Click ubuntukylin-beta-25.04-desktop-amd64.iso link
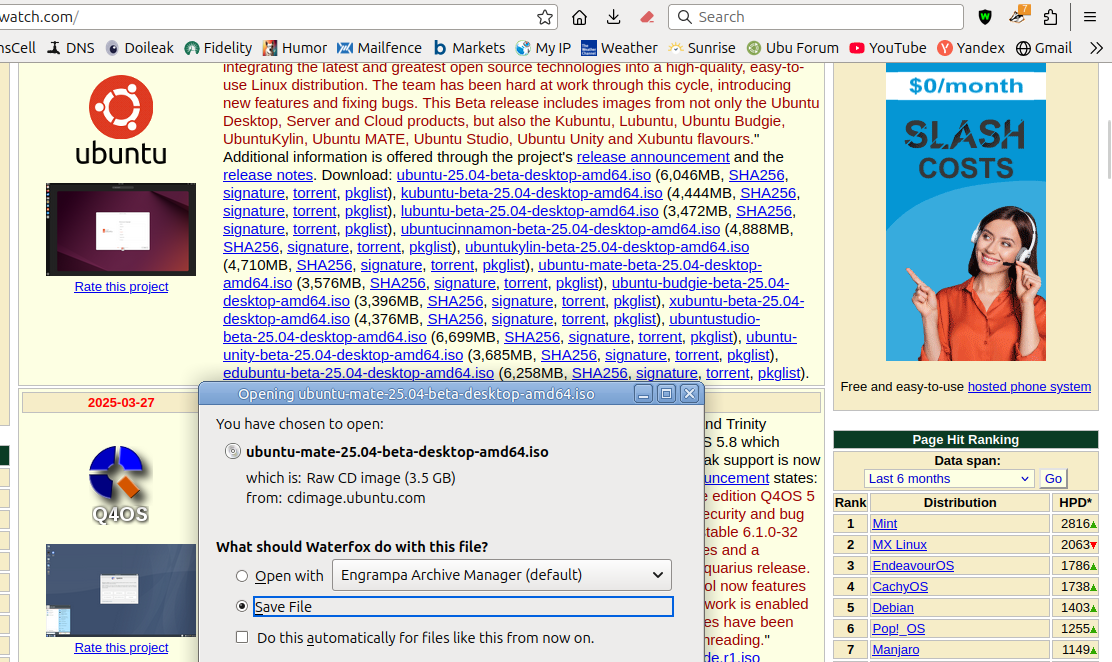1112x662 pixels. (606, 247)
